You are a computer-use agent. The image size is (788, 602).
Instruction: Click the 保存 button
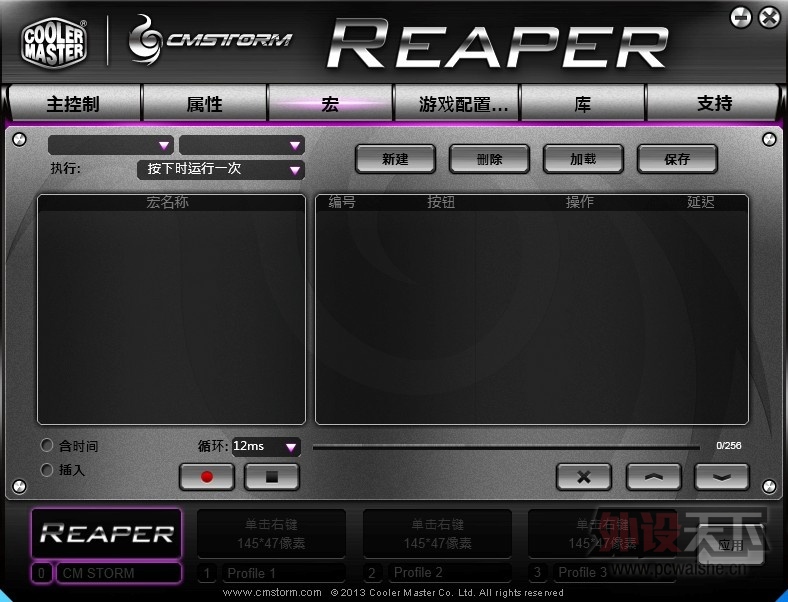[x=677, y=159]
